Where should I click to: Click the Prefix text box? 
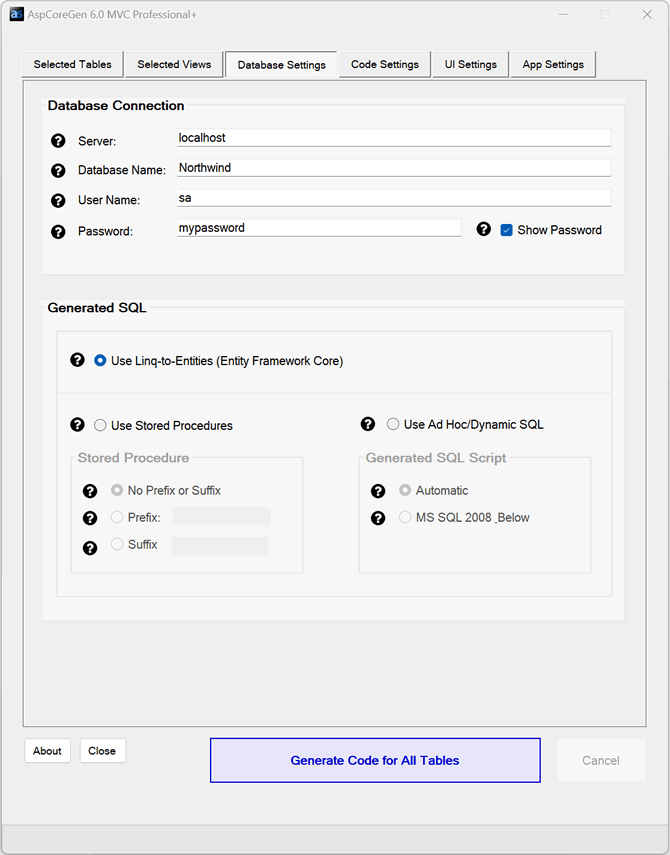(x=221, y=516)
